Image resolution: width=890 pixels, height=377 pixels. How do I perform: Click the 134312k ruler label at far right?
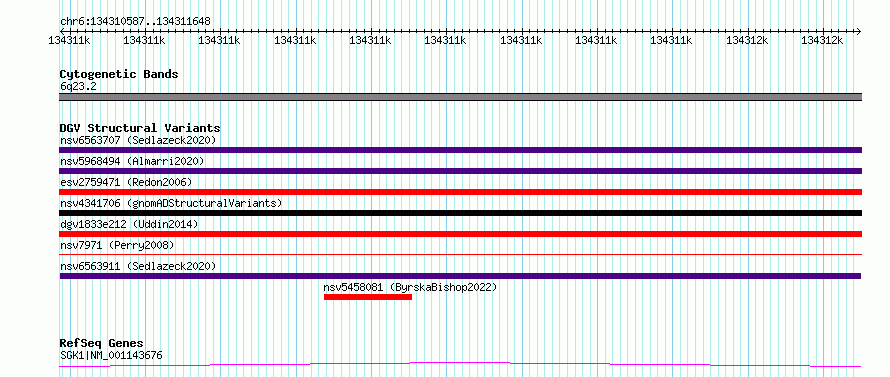click(822, 40)
